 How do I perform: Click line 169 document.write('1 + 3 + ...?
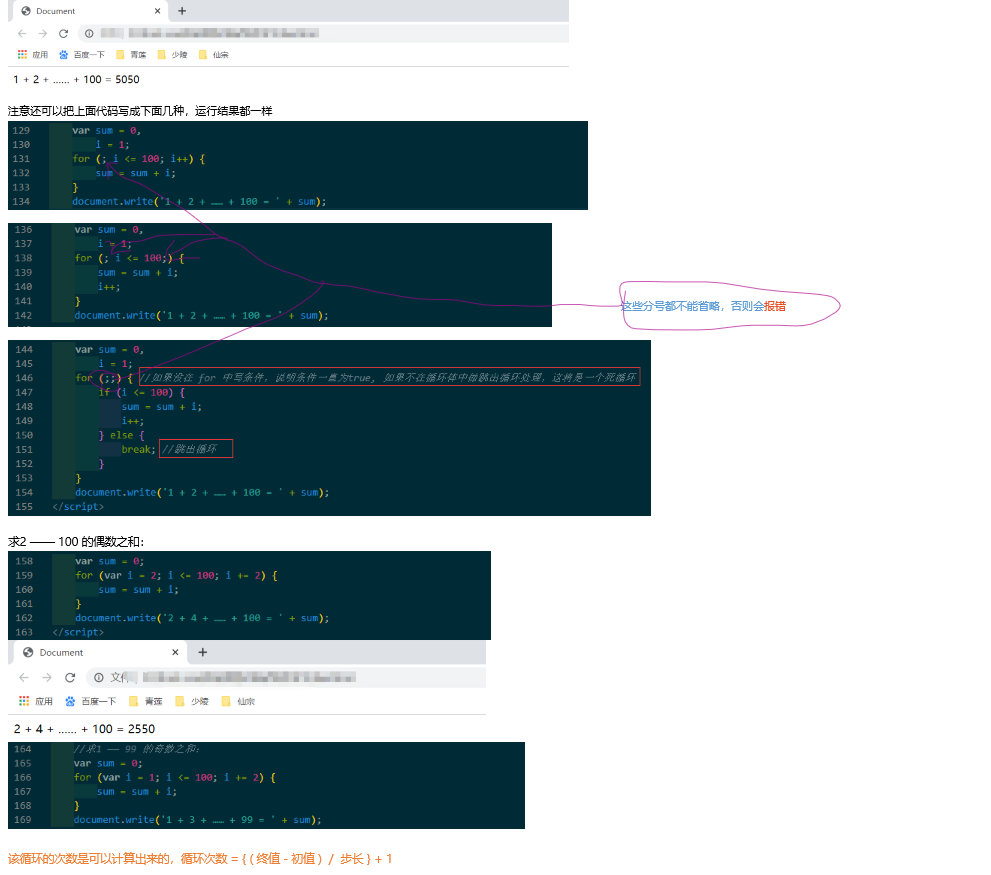[x=198, y=820]
